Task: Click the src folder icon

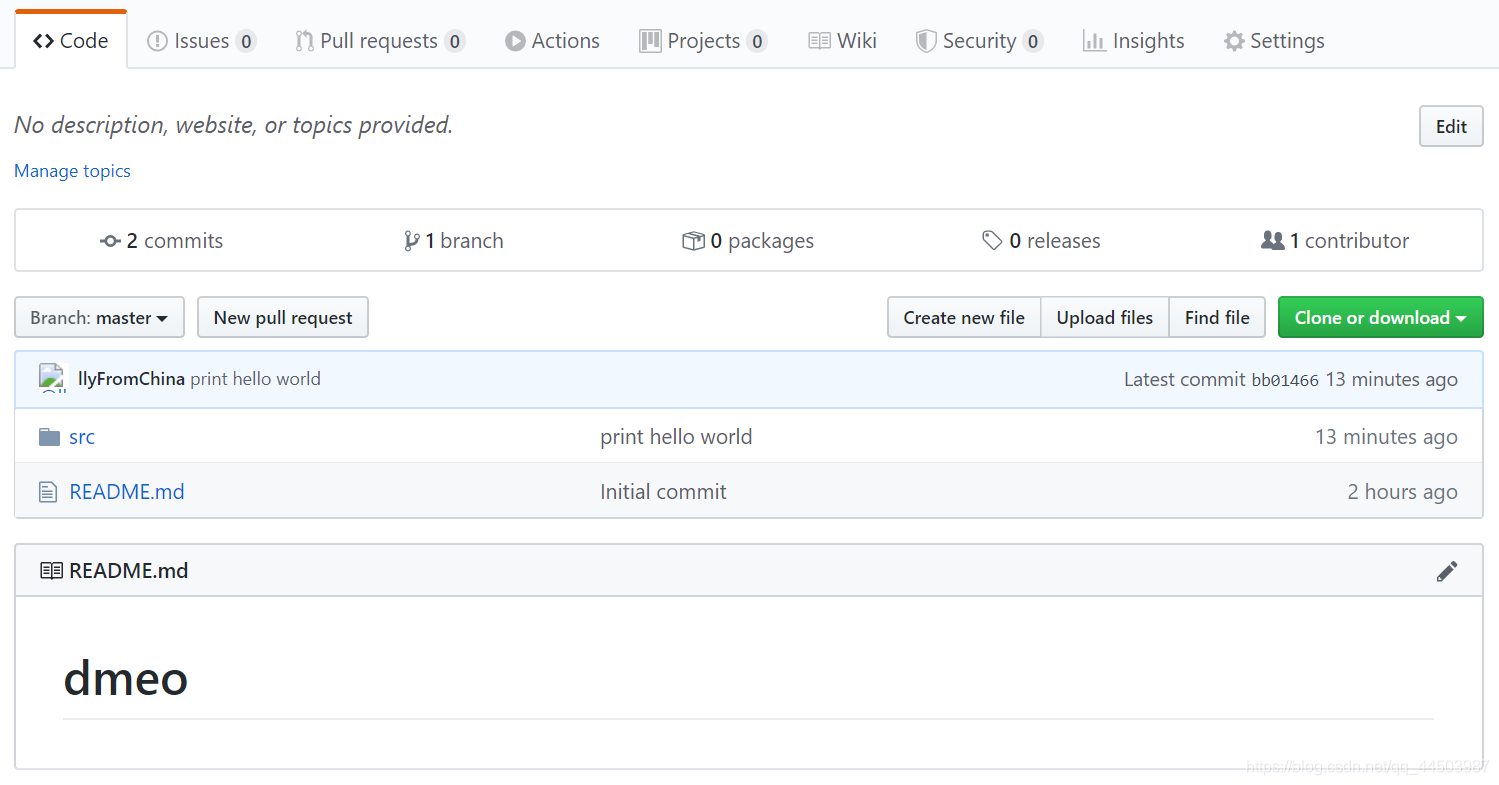Action: pos(49,437)
